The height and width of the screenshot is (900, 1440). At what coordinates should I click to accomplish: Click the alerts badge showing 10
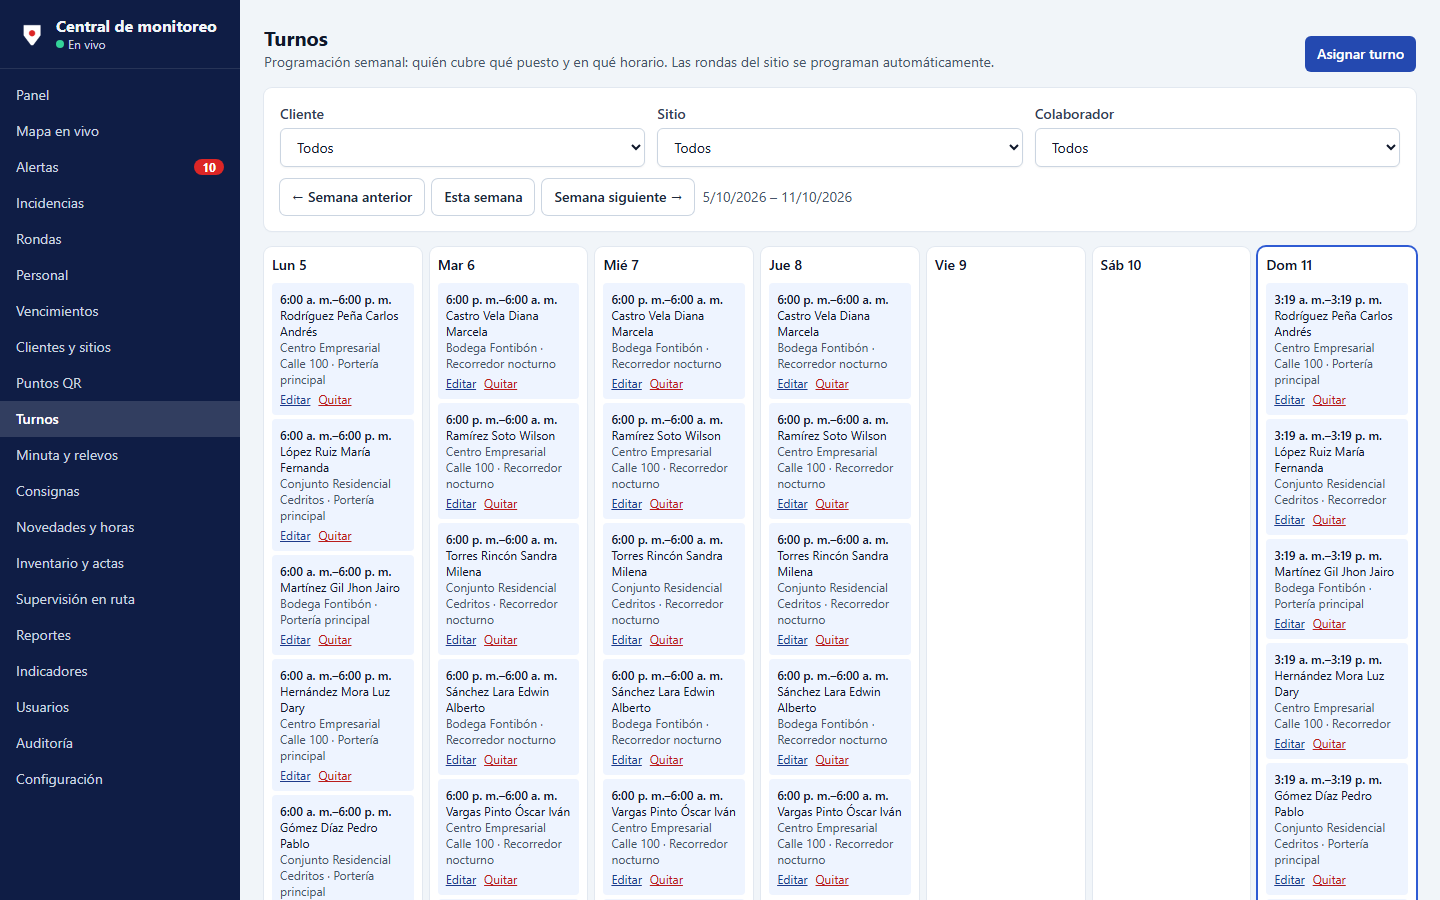(208, 167)
